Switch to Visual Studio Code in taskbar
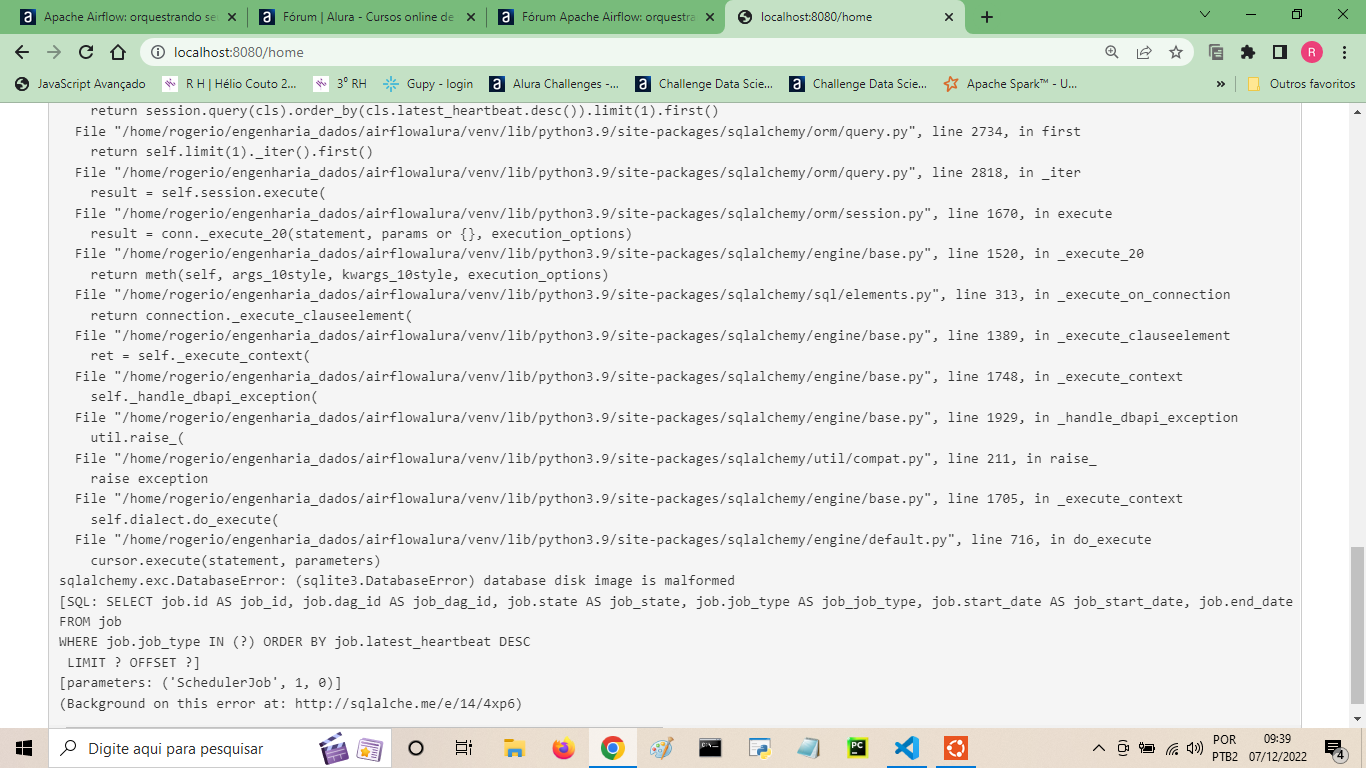1366x768 pixels. (x=906, y=748)
